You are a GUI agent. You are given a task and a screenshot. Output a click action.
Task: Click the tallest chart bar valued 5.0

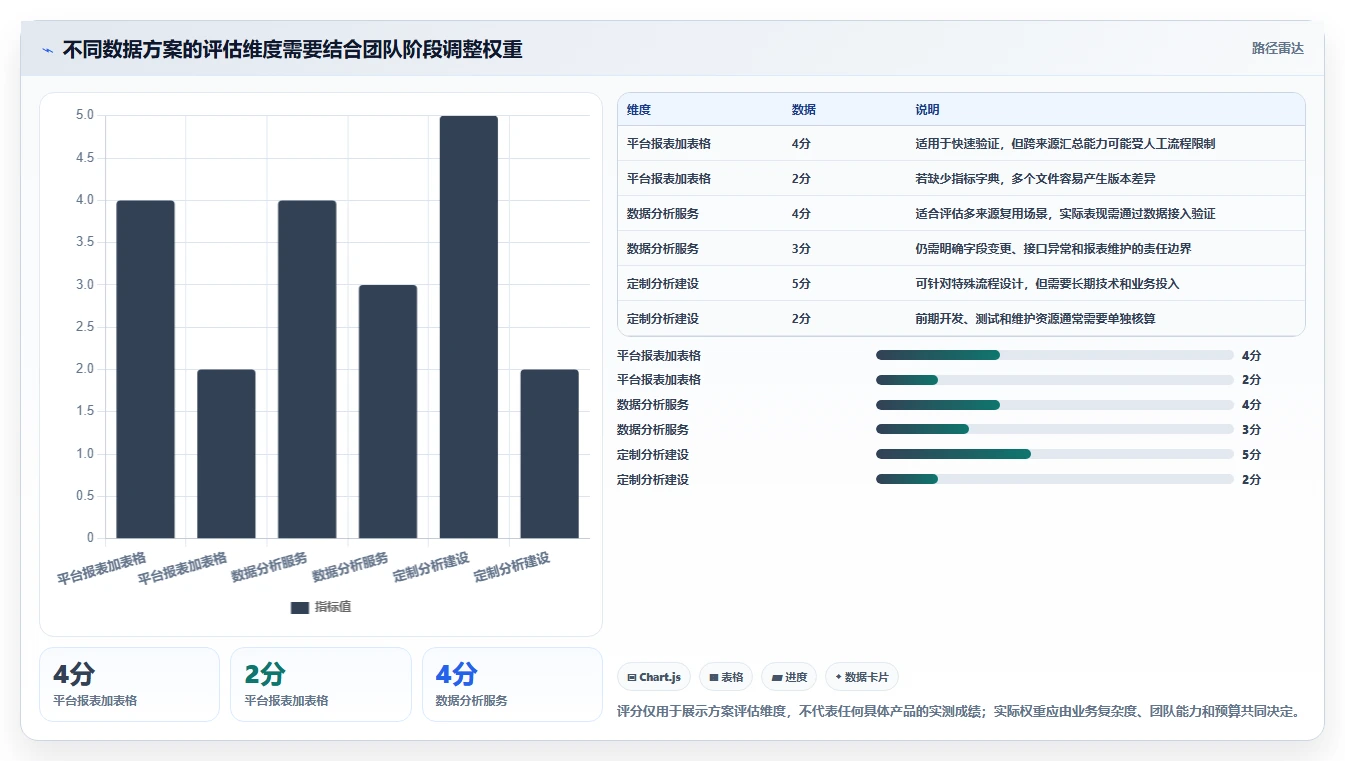click(469, 327)
